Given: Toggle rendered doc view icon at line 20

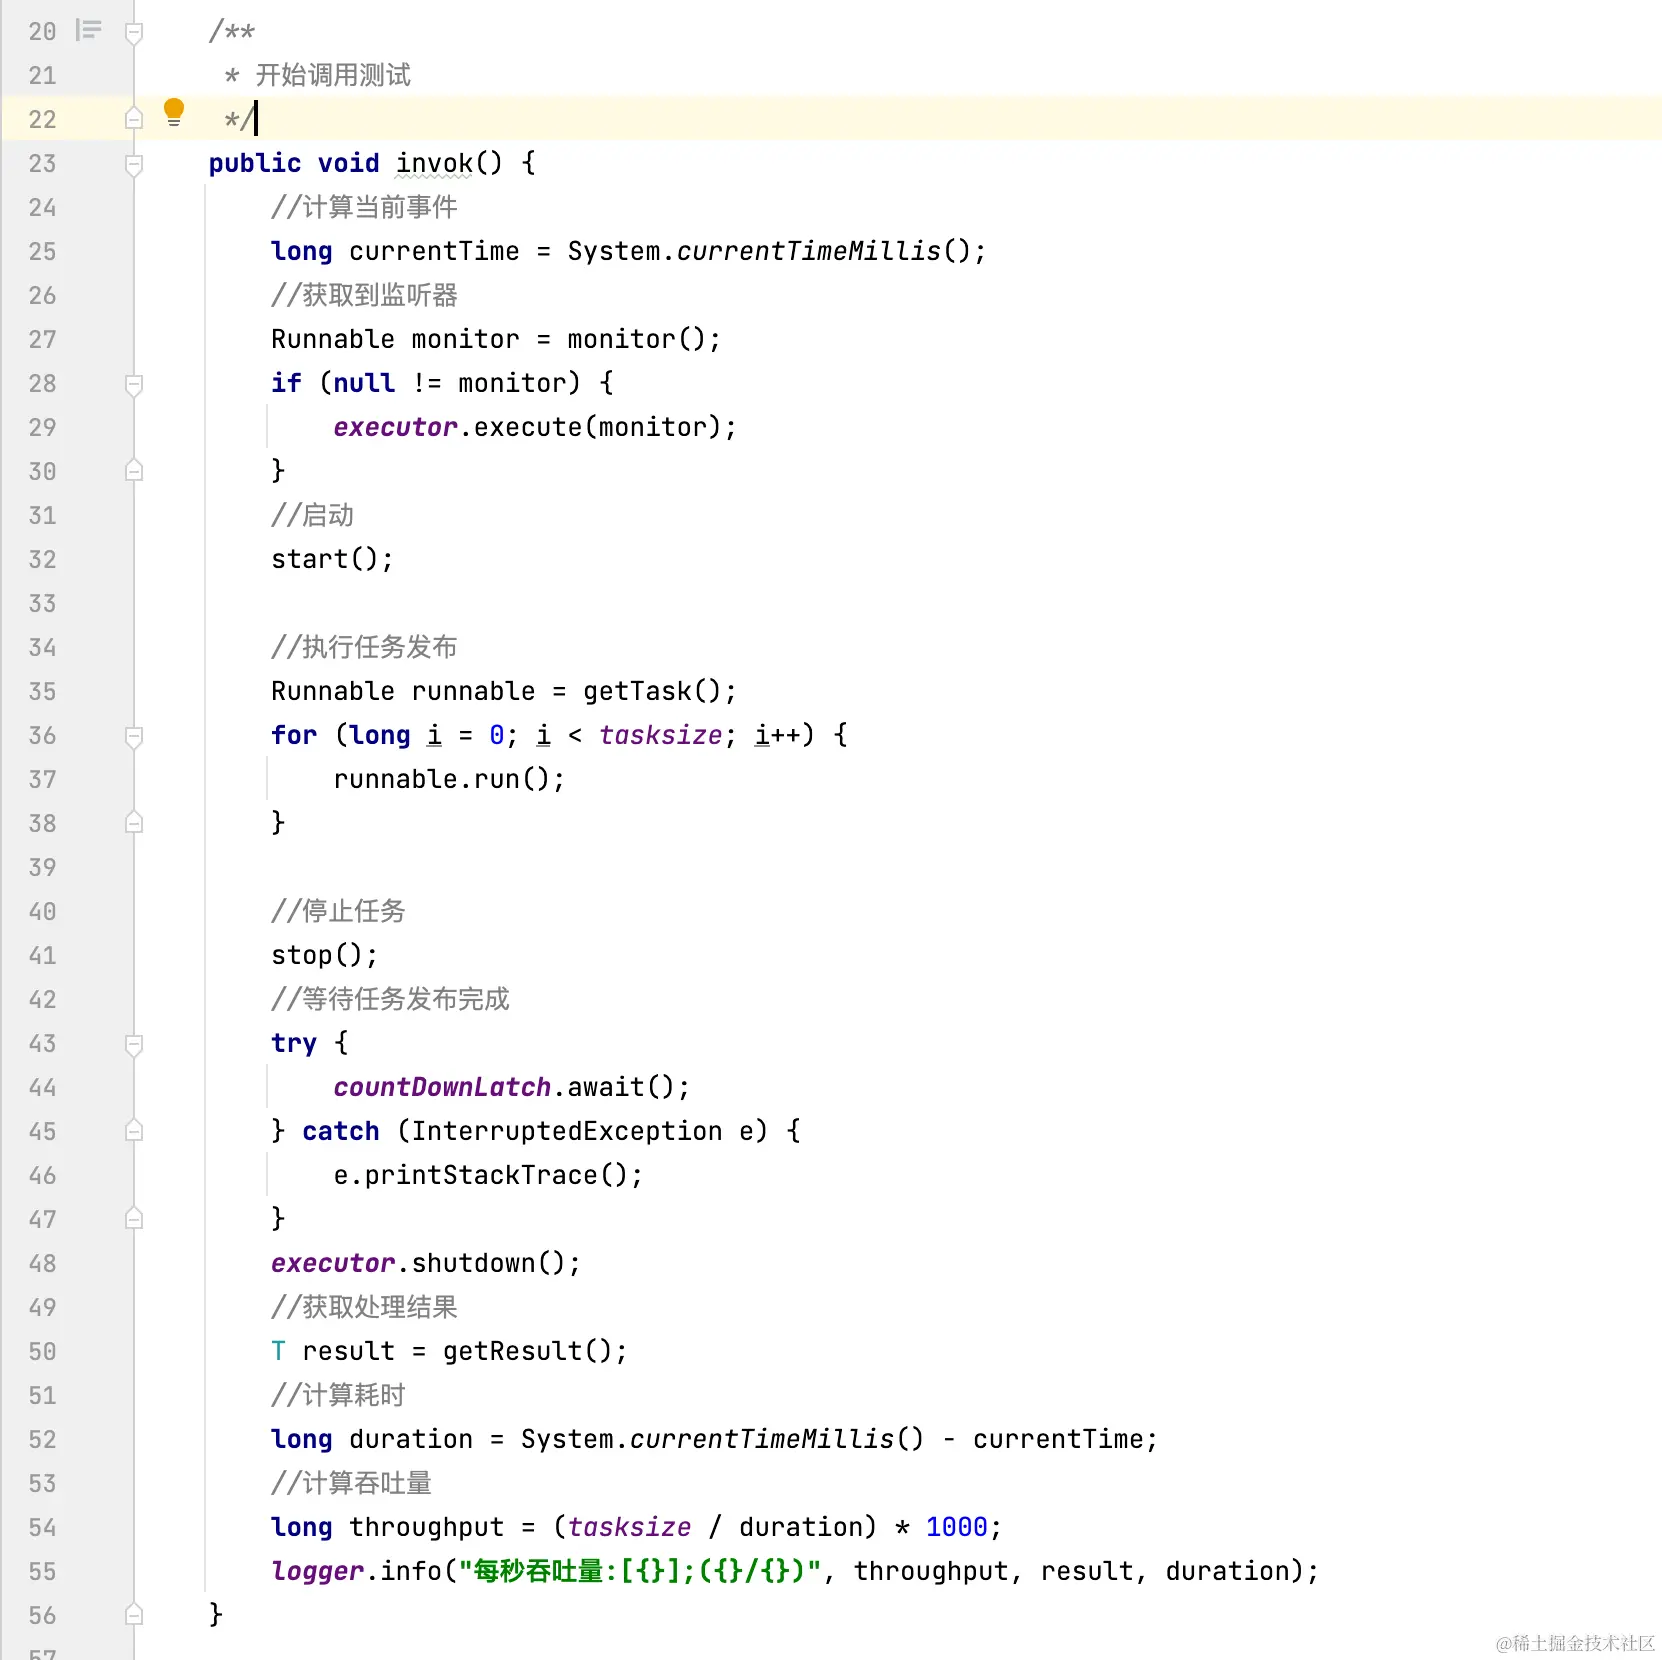Looking at the screenshot, I should tap(89, 30).
